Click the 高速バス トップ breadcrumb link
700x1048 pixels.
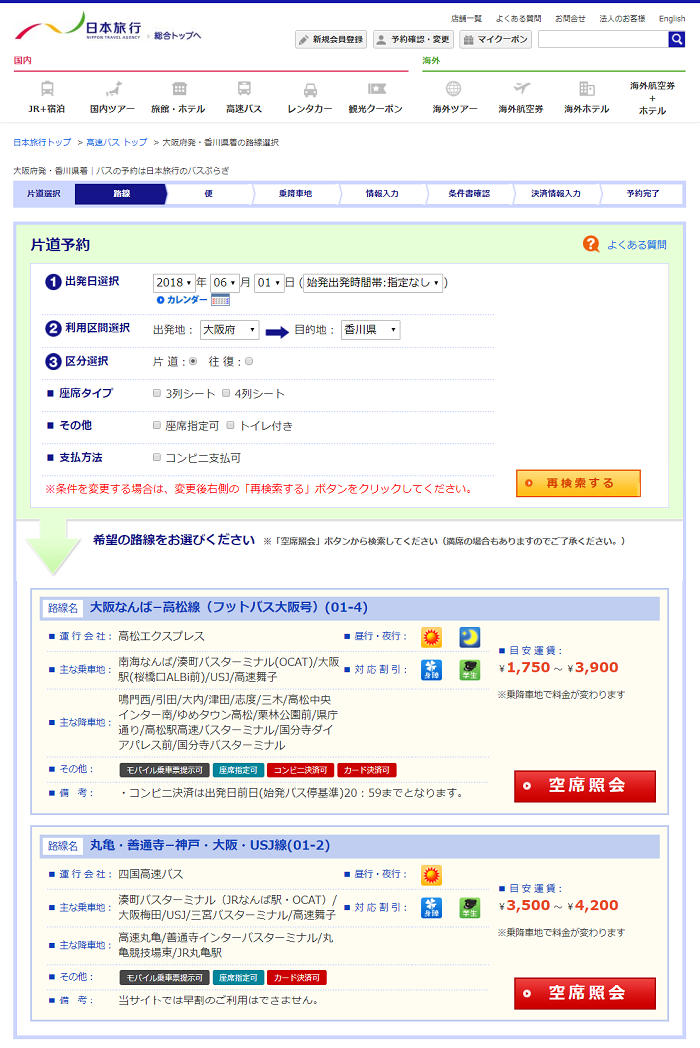point(116,143)
